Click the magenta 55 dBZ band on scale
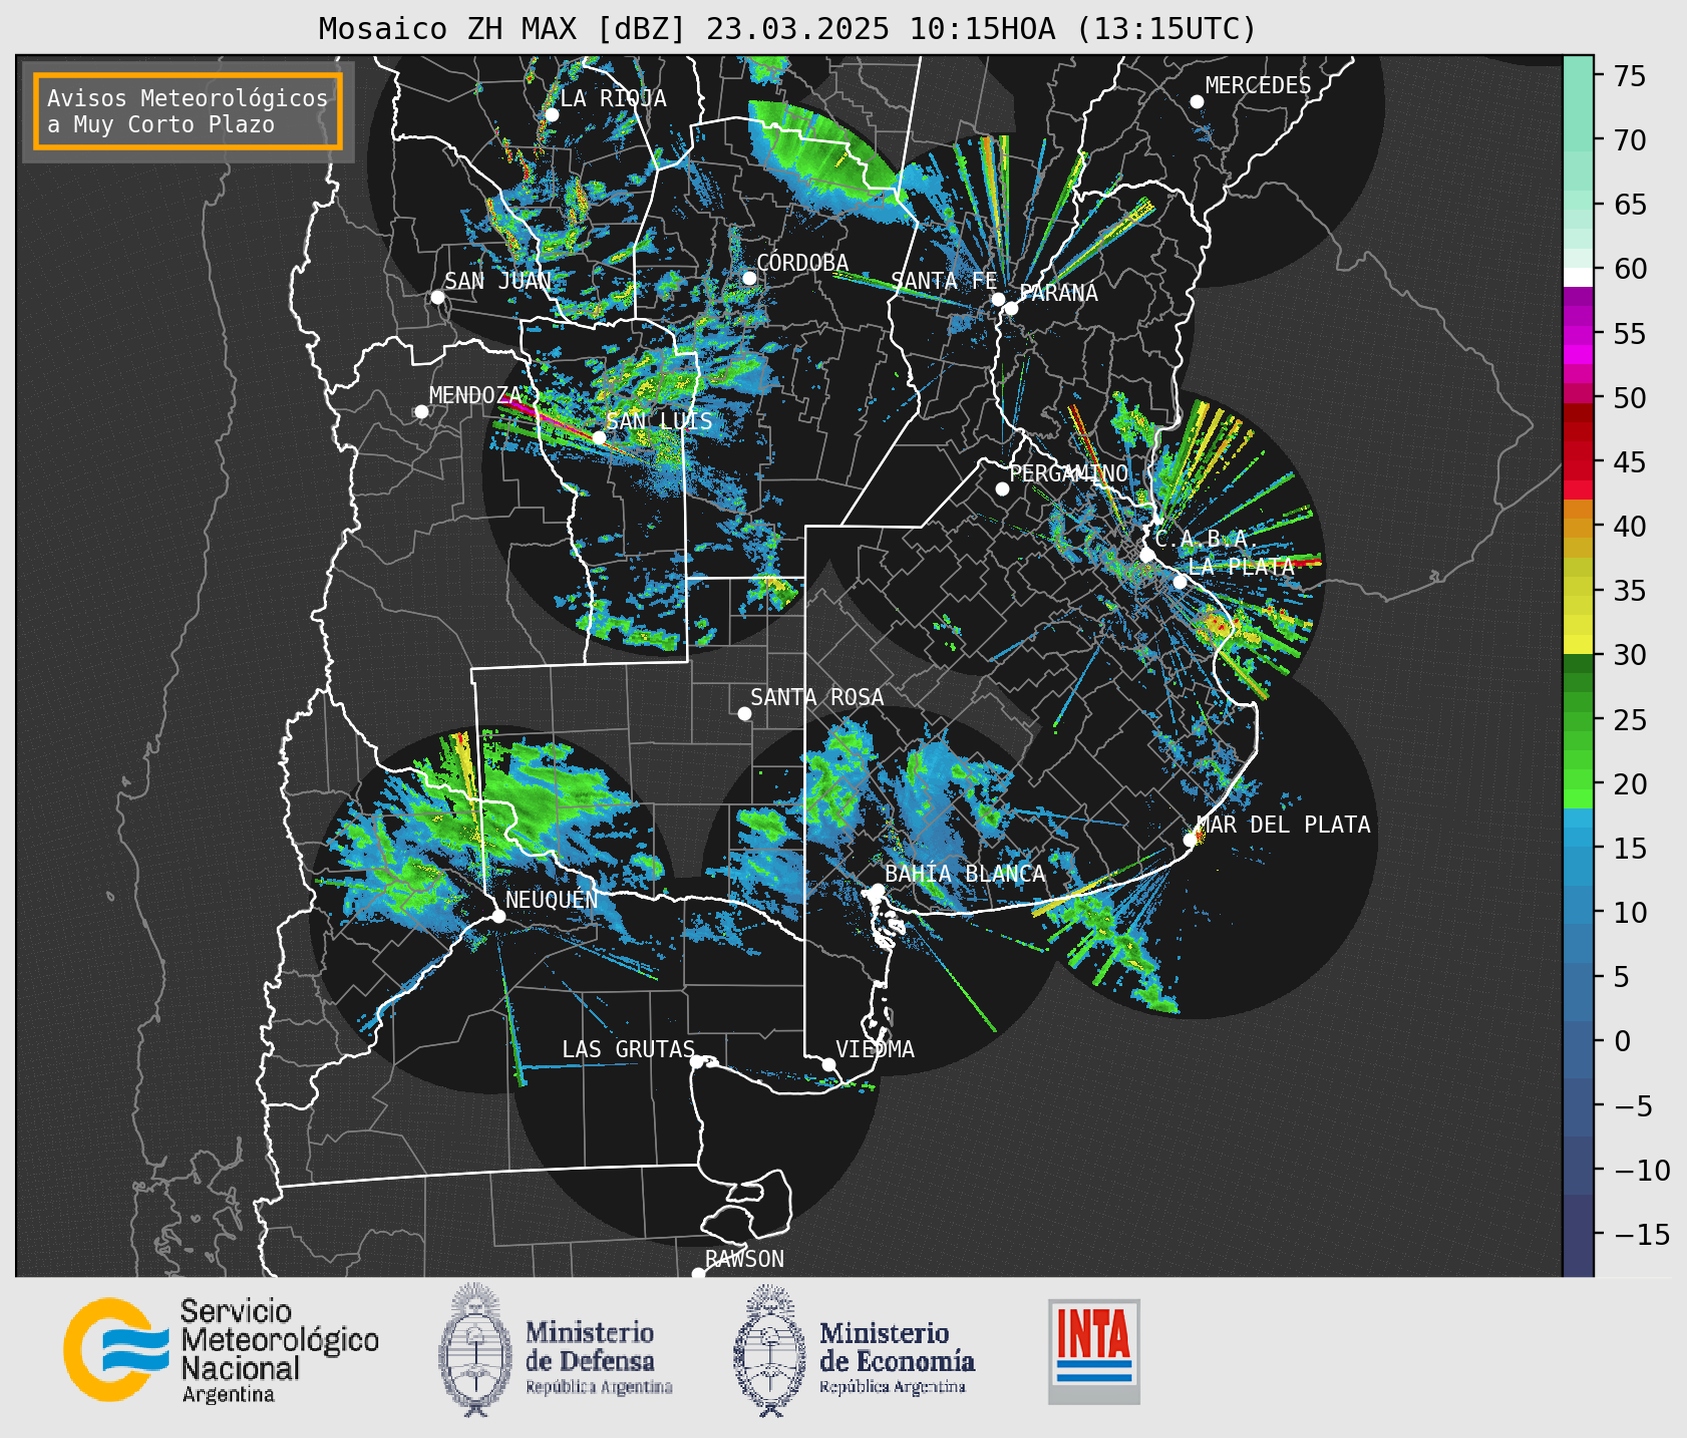Image resolution: width=1687 pixels, height=1438 pixels. click(x=1578, y=334)
